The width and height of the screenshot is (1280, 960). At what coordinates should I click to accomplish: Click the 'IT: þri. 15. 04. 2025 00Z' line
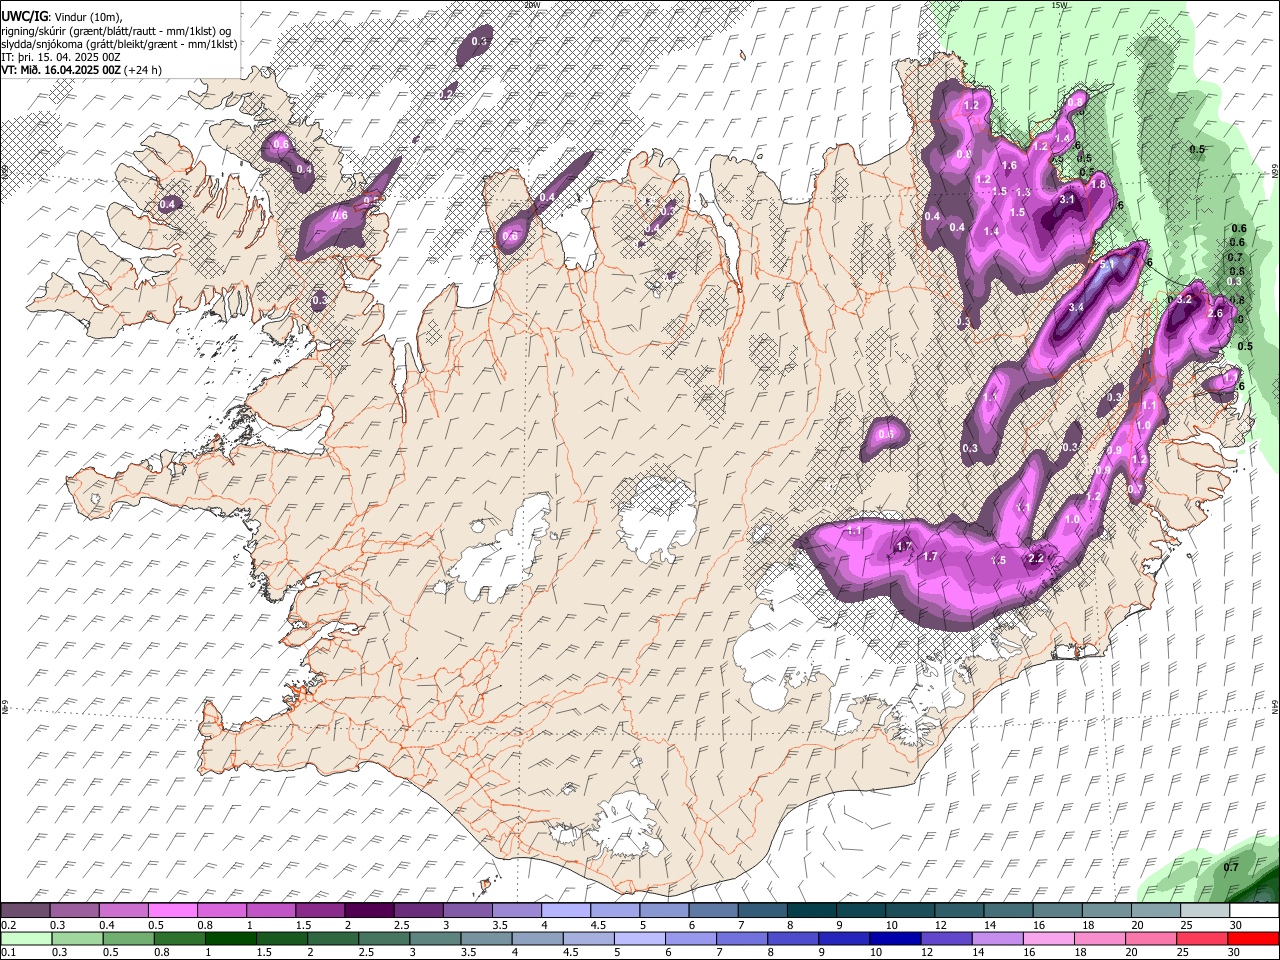click(61, 57)
